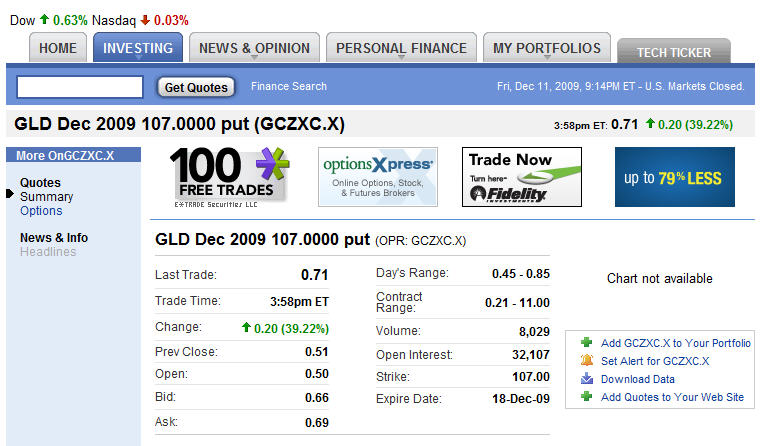Click the green up arrow in Change row
771x446 pixels.
(246, 327)
